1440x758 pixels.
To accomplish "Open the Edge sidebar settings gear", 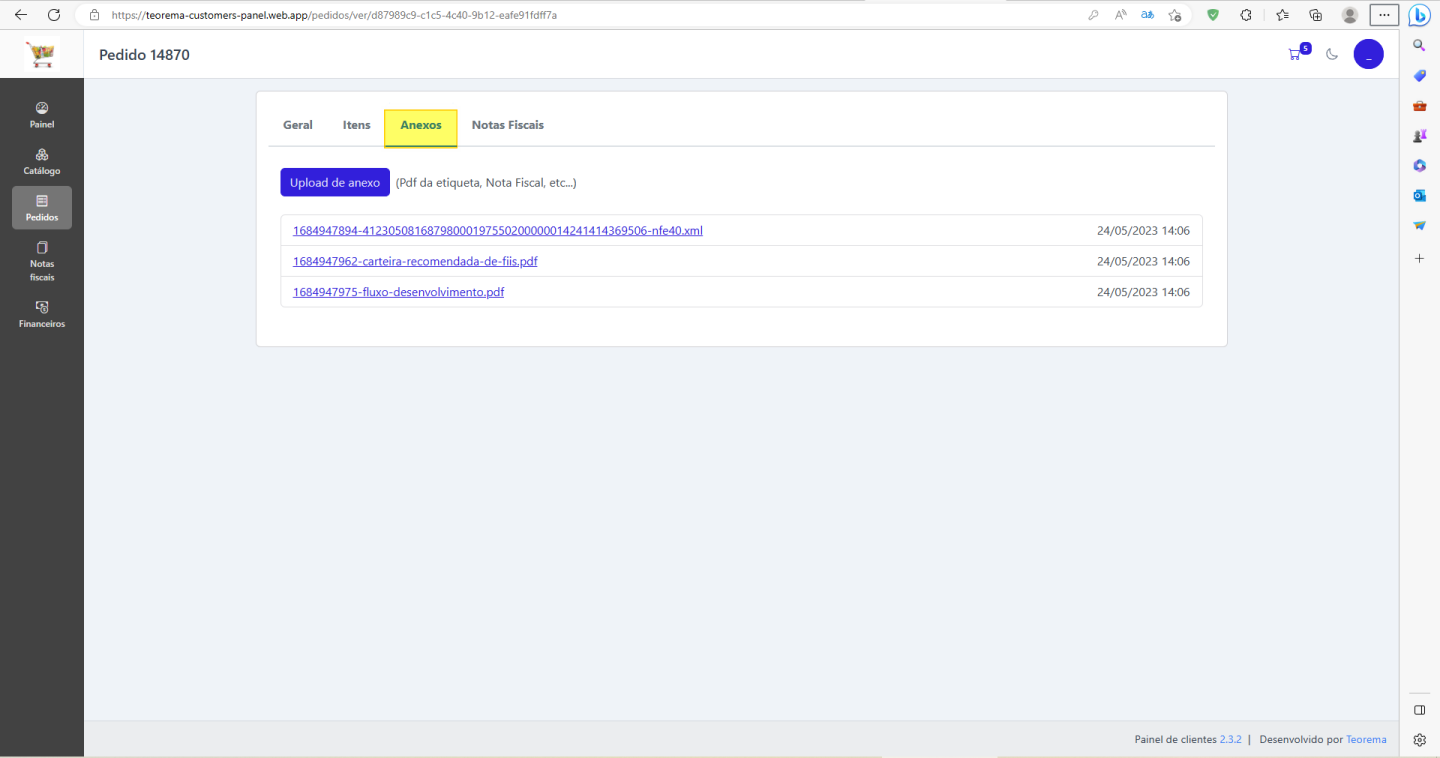I will click(x=1419, y=740).
